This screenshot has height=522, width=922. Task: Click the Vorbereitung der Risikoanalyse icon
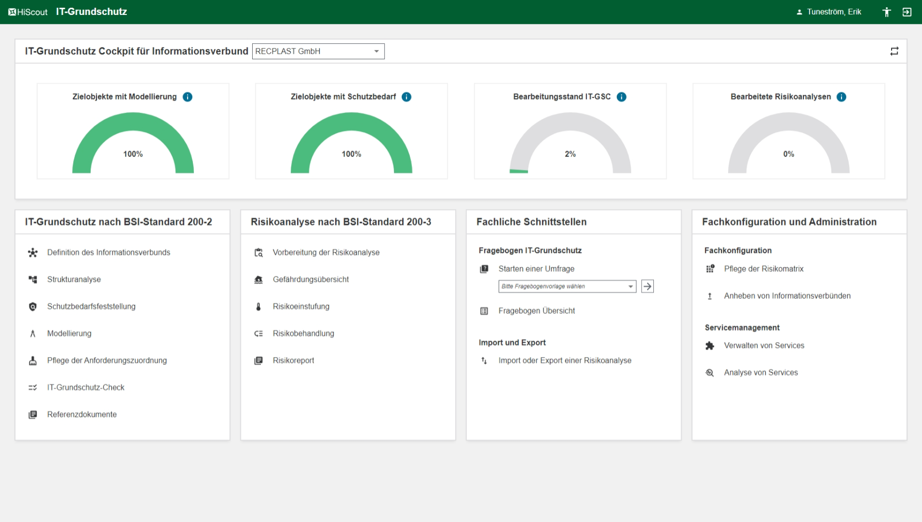point(259,253)
